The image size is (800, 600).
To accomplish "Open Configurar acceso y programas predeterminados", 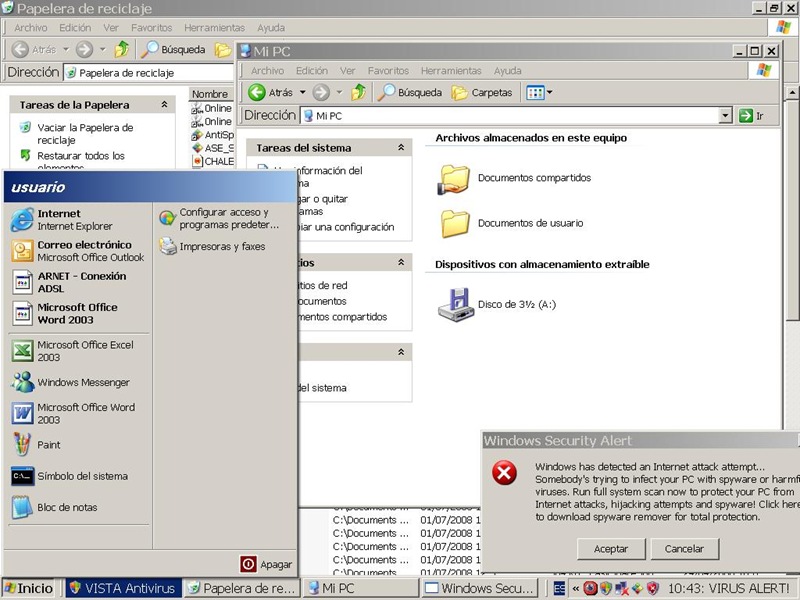I will (219, 218).
